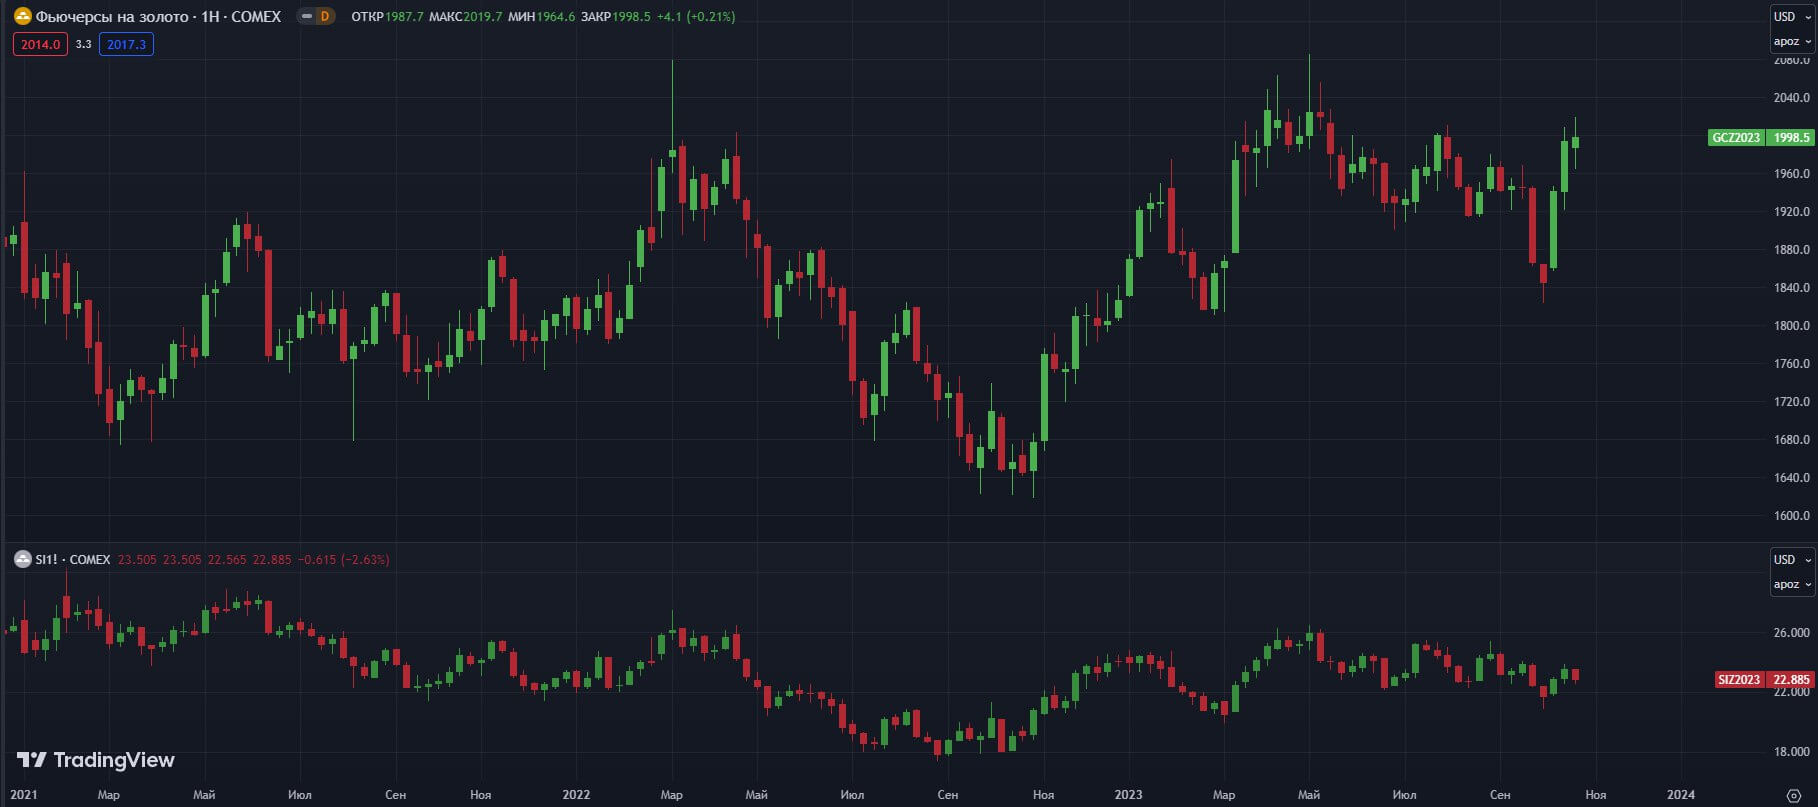Click the 1800.0 price scale label
Image resolution: width=1818 pixels, height=807 pixels.
[x=1791, y=326]
